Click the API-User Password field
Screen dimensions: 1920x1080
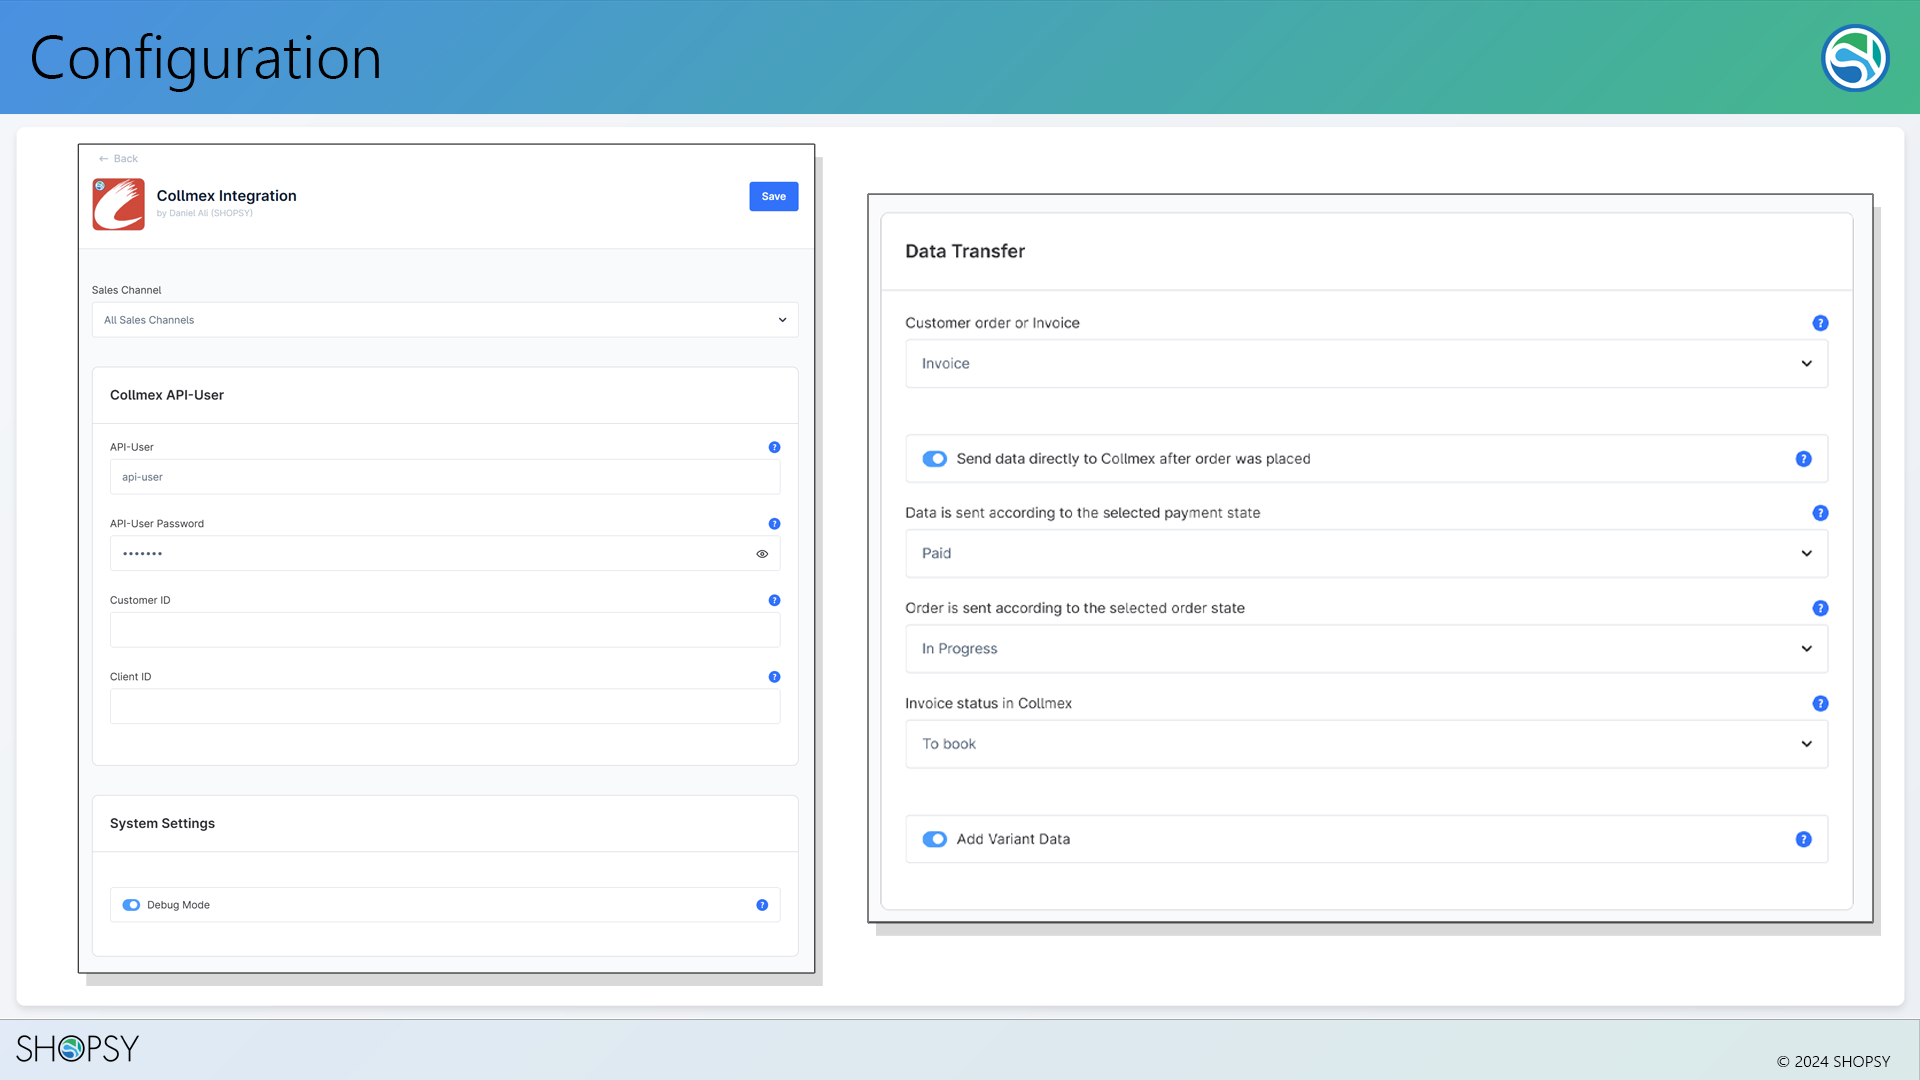coord(445,554)
